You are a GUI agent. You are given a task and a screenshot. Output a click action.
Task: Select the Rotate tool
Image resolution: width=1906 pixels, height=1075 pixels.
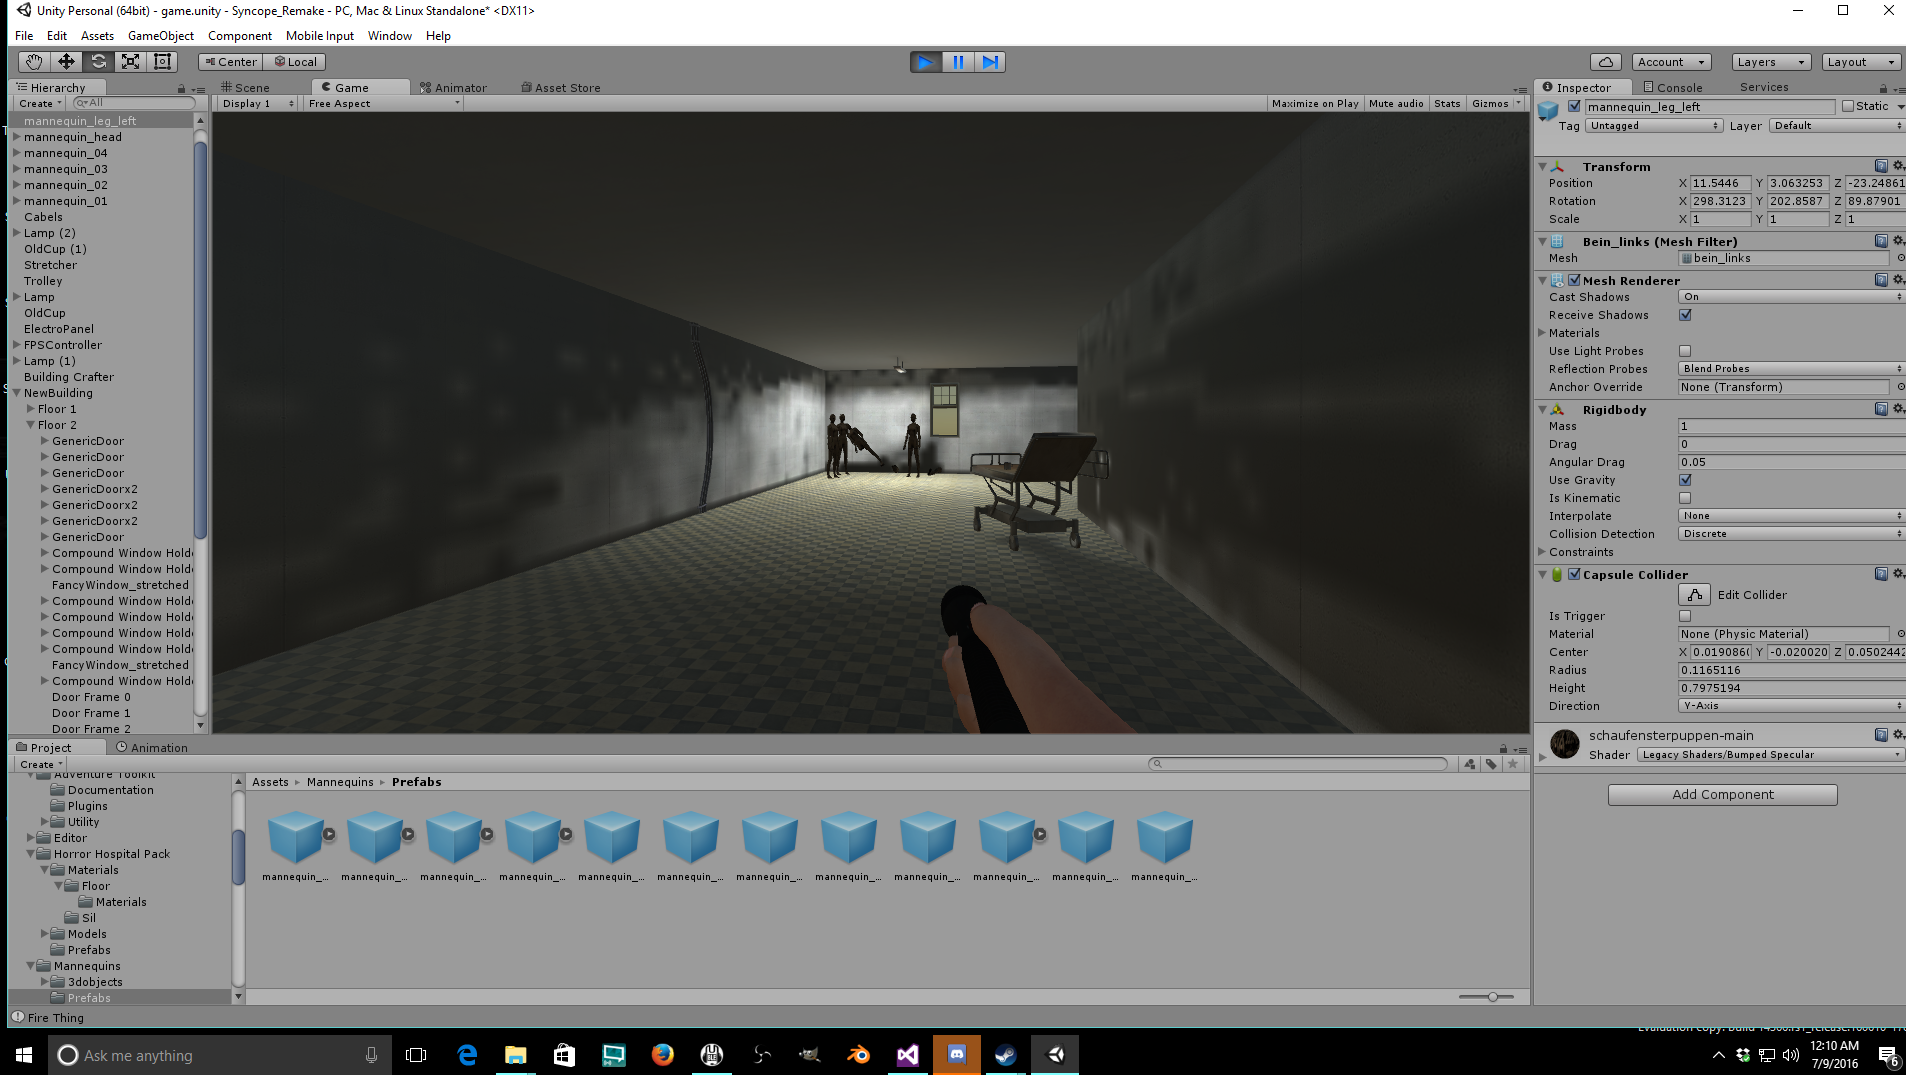[98, 62]
